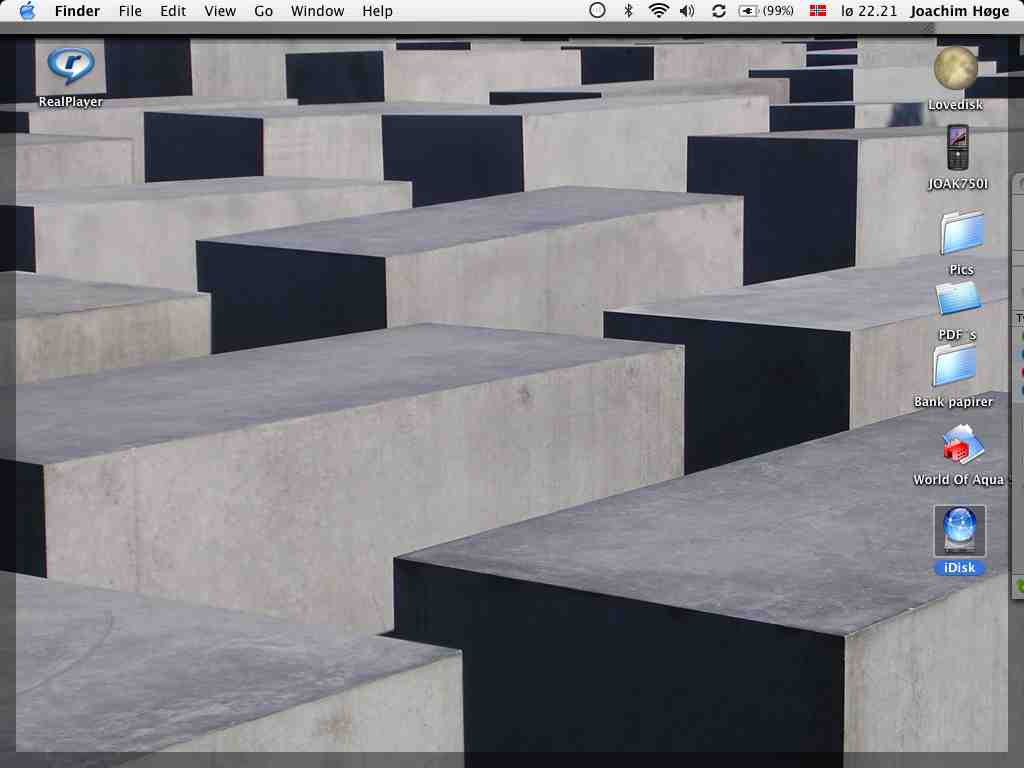Click the iDisk label text
The height and width of the screenshot is (768, 1024).
tap(959, 568)
